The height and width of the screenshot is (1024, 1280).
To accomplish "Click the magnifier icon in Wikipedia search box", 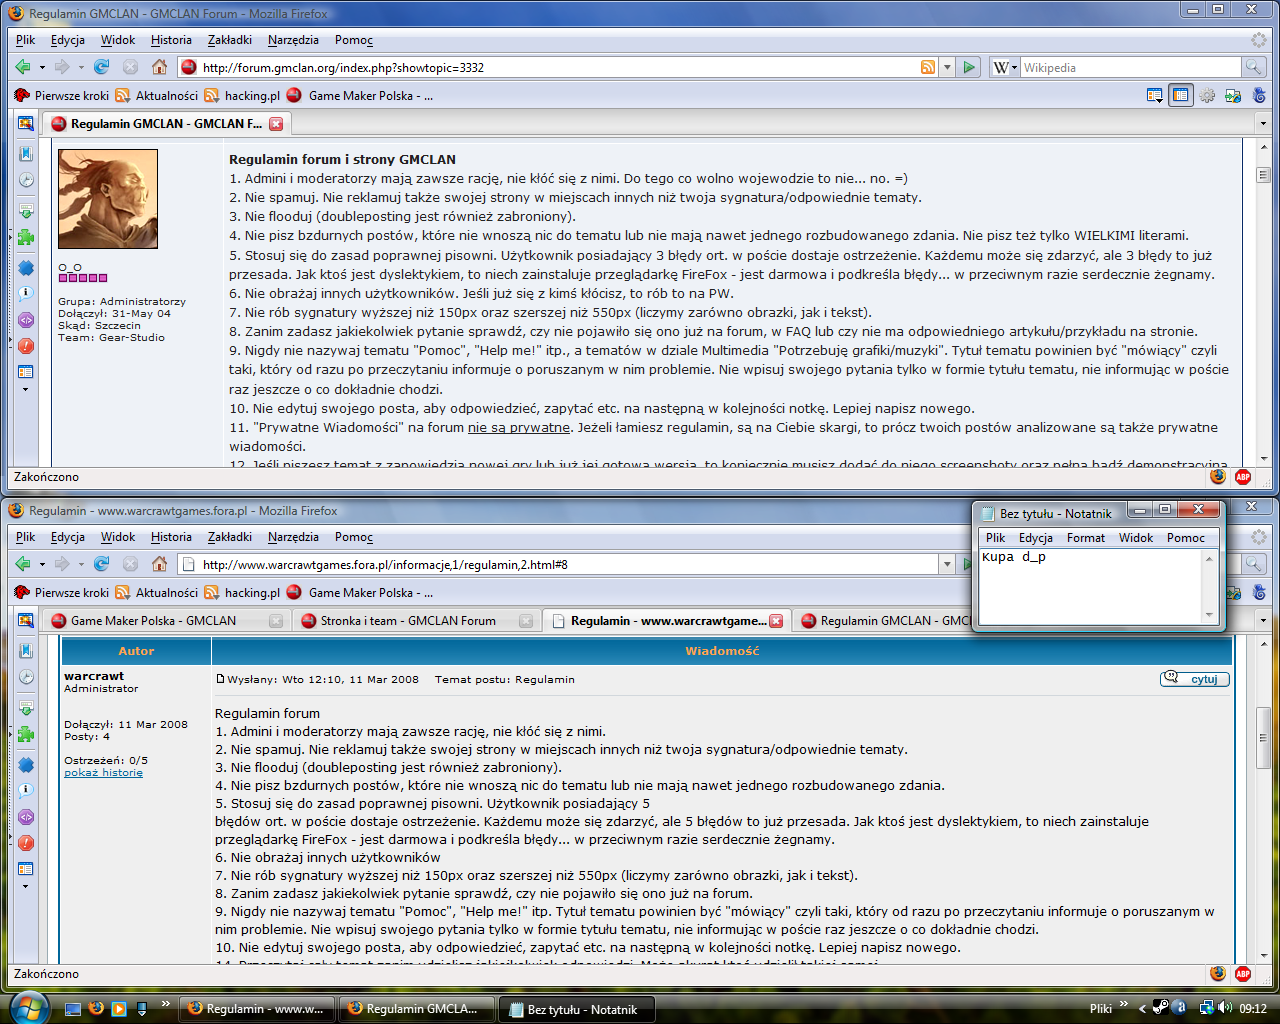I will [x=1253, y=67].
